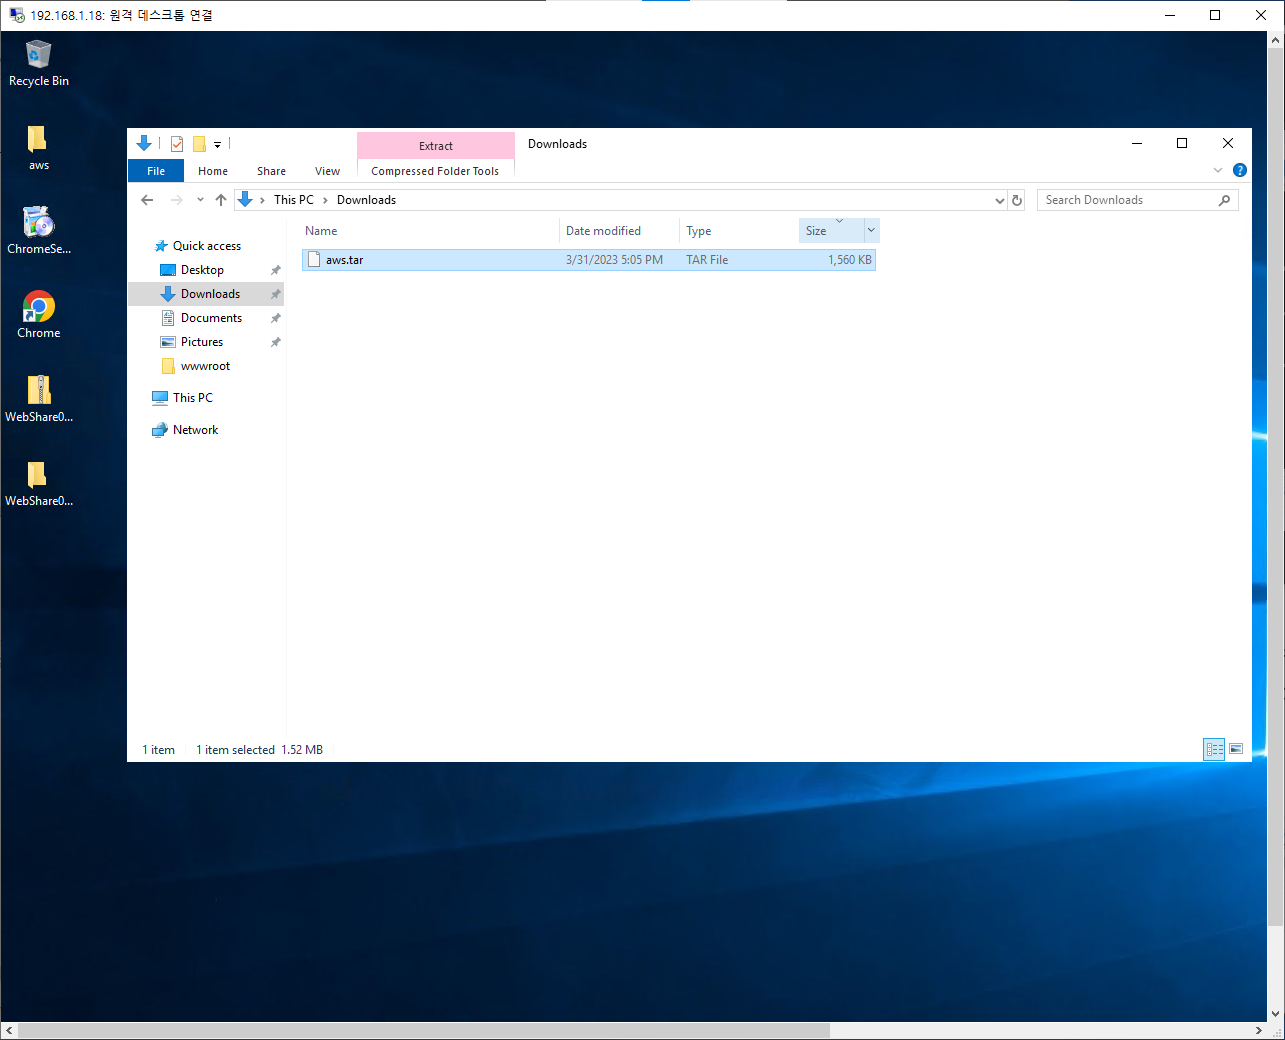
Task: Click the Properties quick access toolbar icon
Action: (177, 144)
